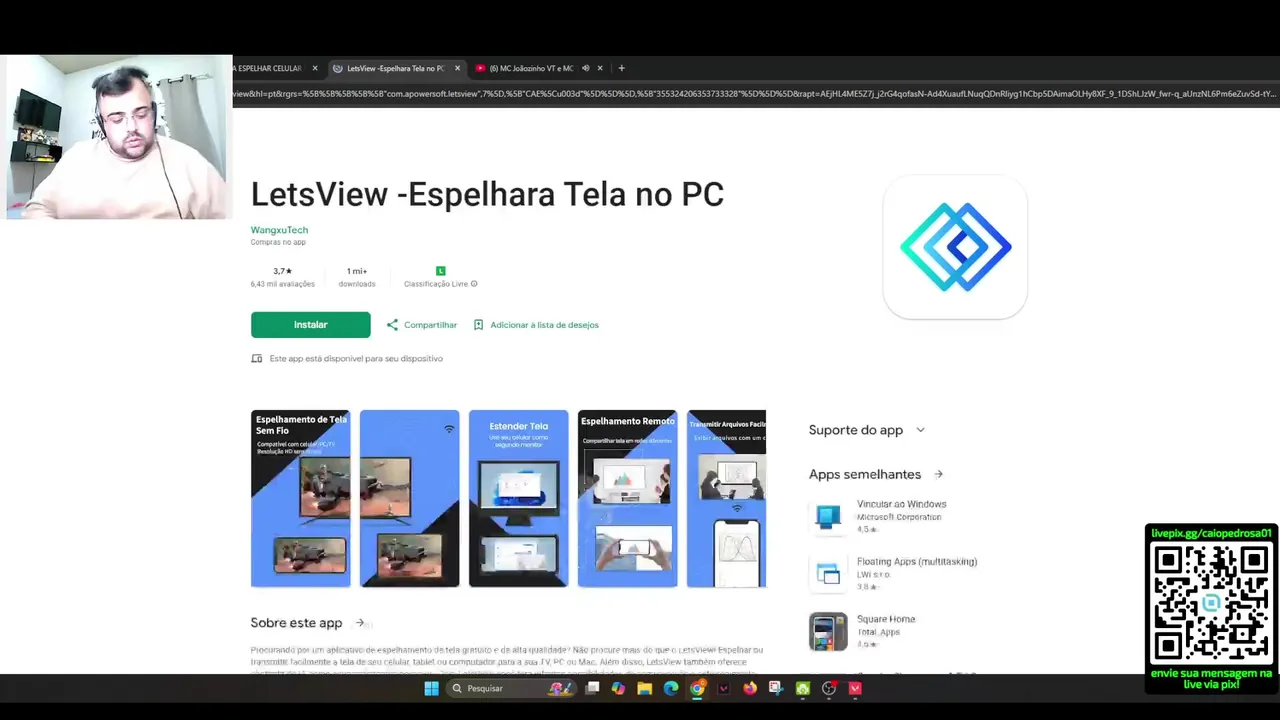
Task: Click the livepix QR code overlay
Action: [x=1211, y=603]
